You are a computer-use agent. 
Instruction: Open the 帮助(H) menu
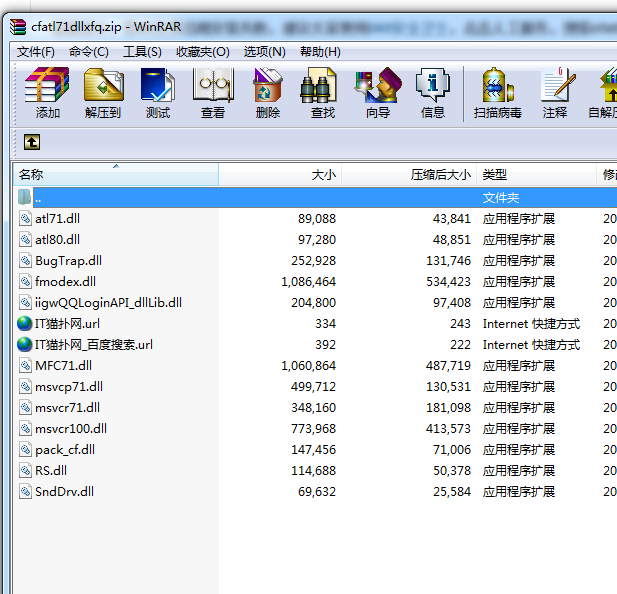click(320, 52)
